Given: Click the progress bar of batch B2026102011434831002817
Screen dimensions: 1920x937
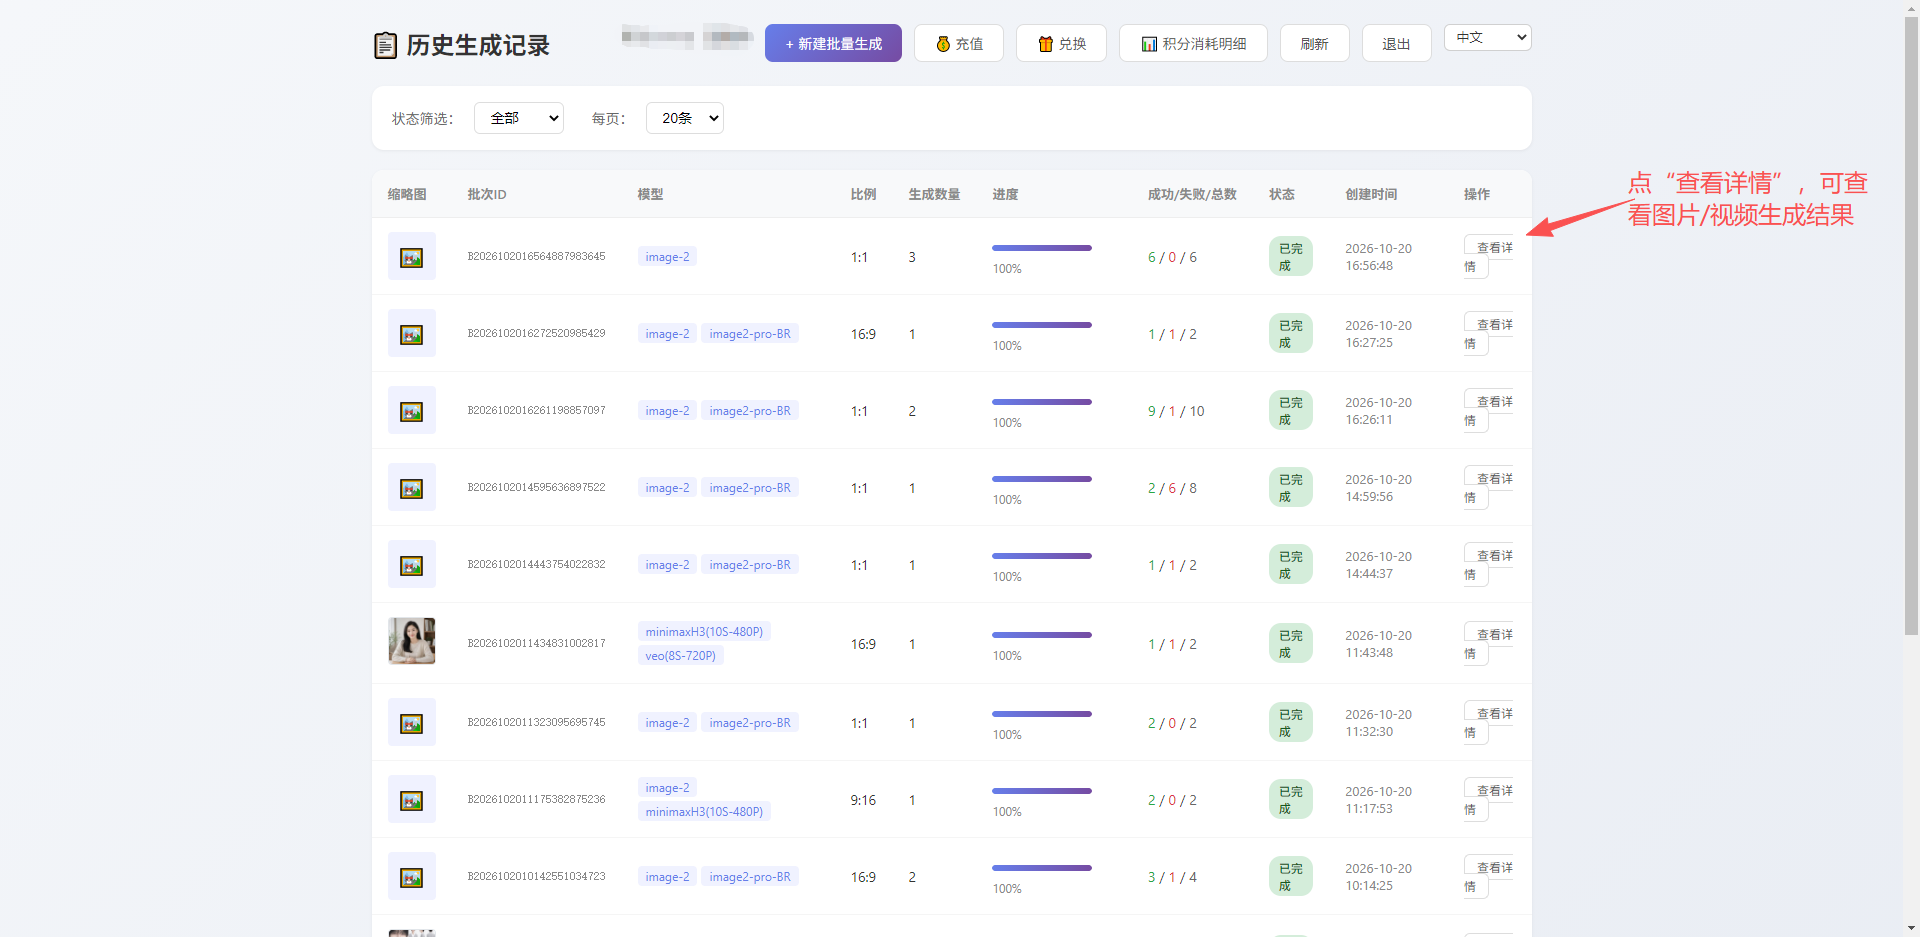Looking at the screenshot, I should [x=1042, y=635].
